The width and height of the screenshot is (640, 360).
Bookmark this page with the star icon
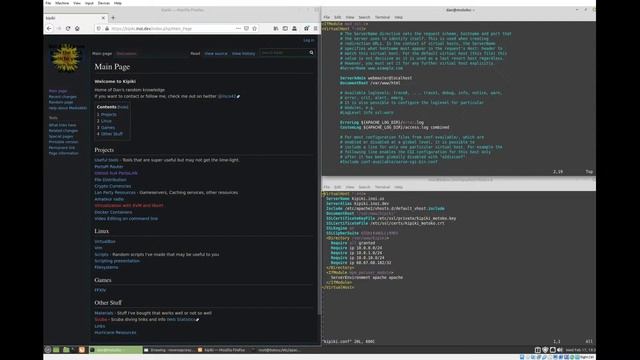[x=255, y=29]
